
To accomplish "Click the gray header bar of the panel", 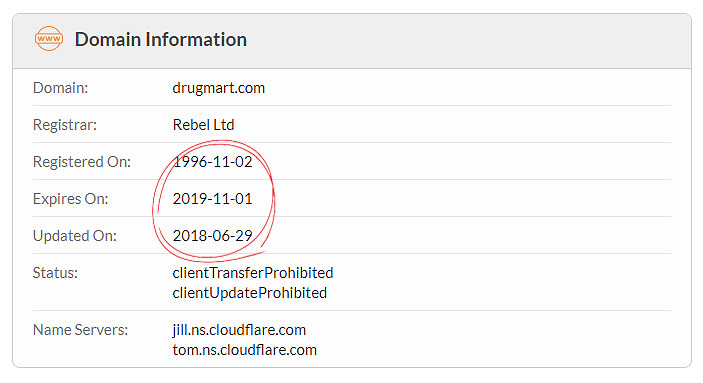I will pyautogui.click(x=352, y=41).
